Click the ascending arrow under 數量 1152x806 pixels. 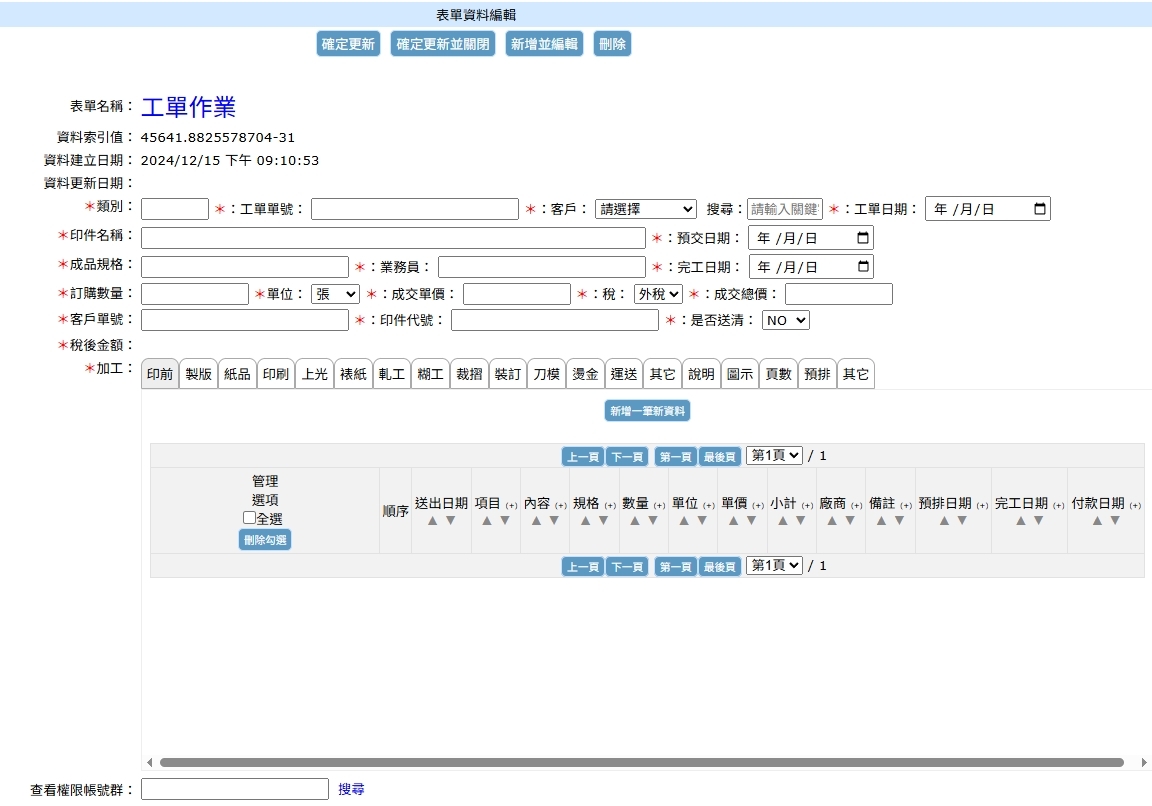coord(635,521)
